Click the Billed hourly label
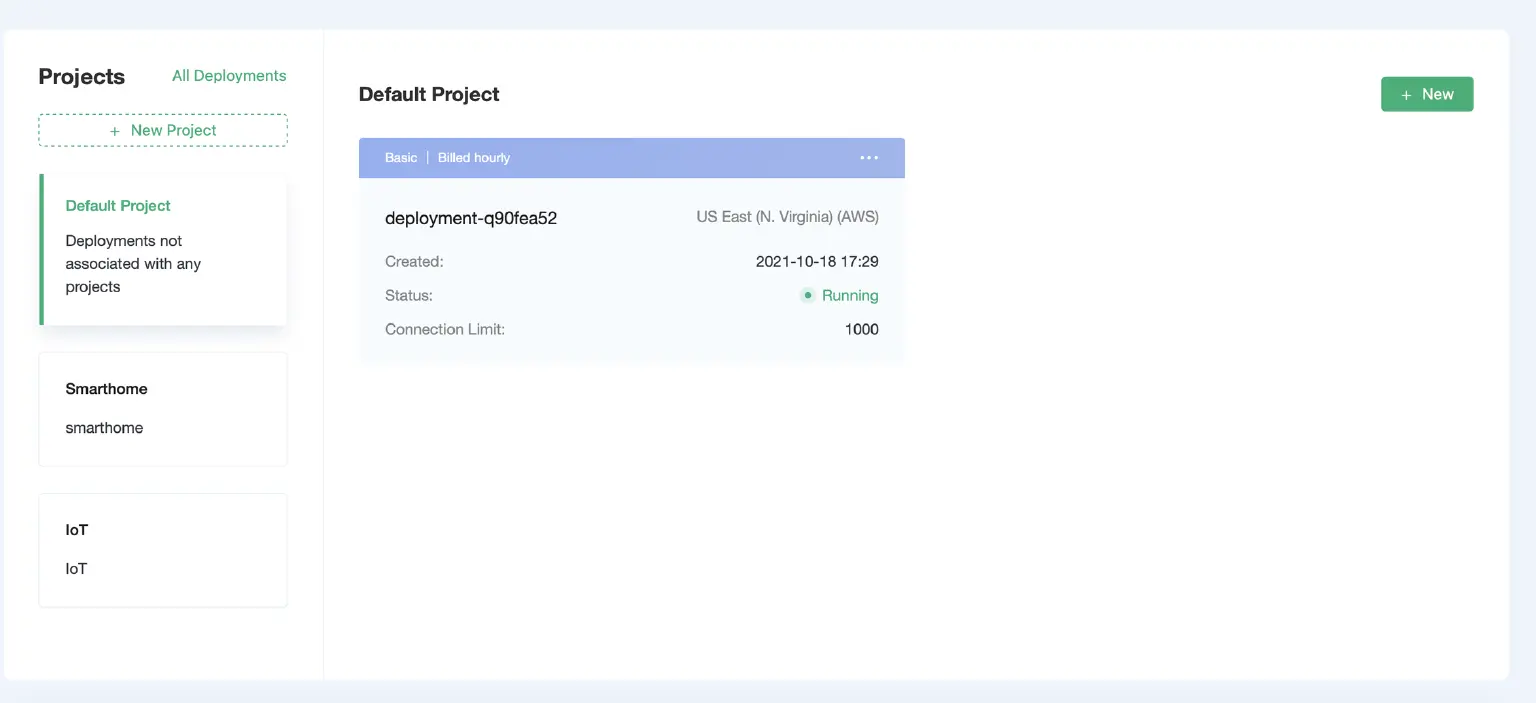 tap(473, 157)
